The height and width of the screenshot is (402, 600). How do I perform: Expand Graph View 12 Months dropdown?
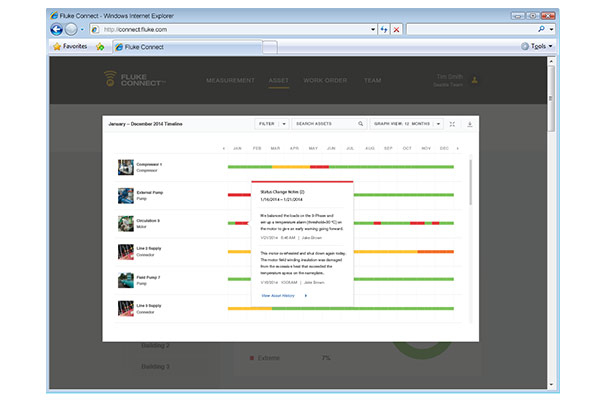406,124
